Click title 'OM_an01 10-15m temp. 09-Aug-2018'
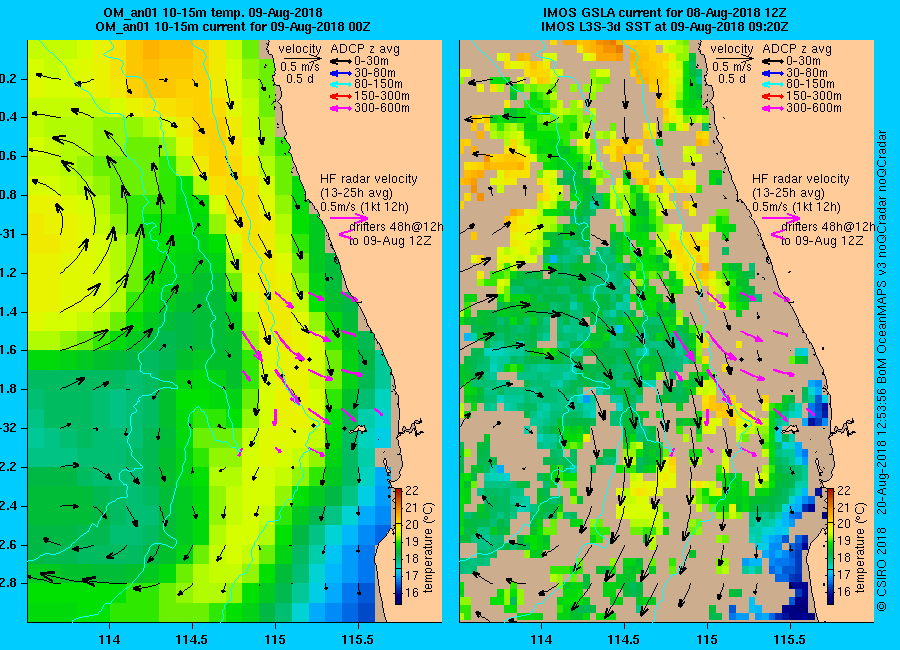This screenshot has height=650, width=900. [213, 13]
